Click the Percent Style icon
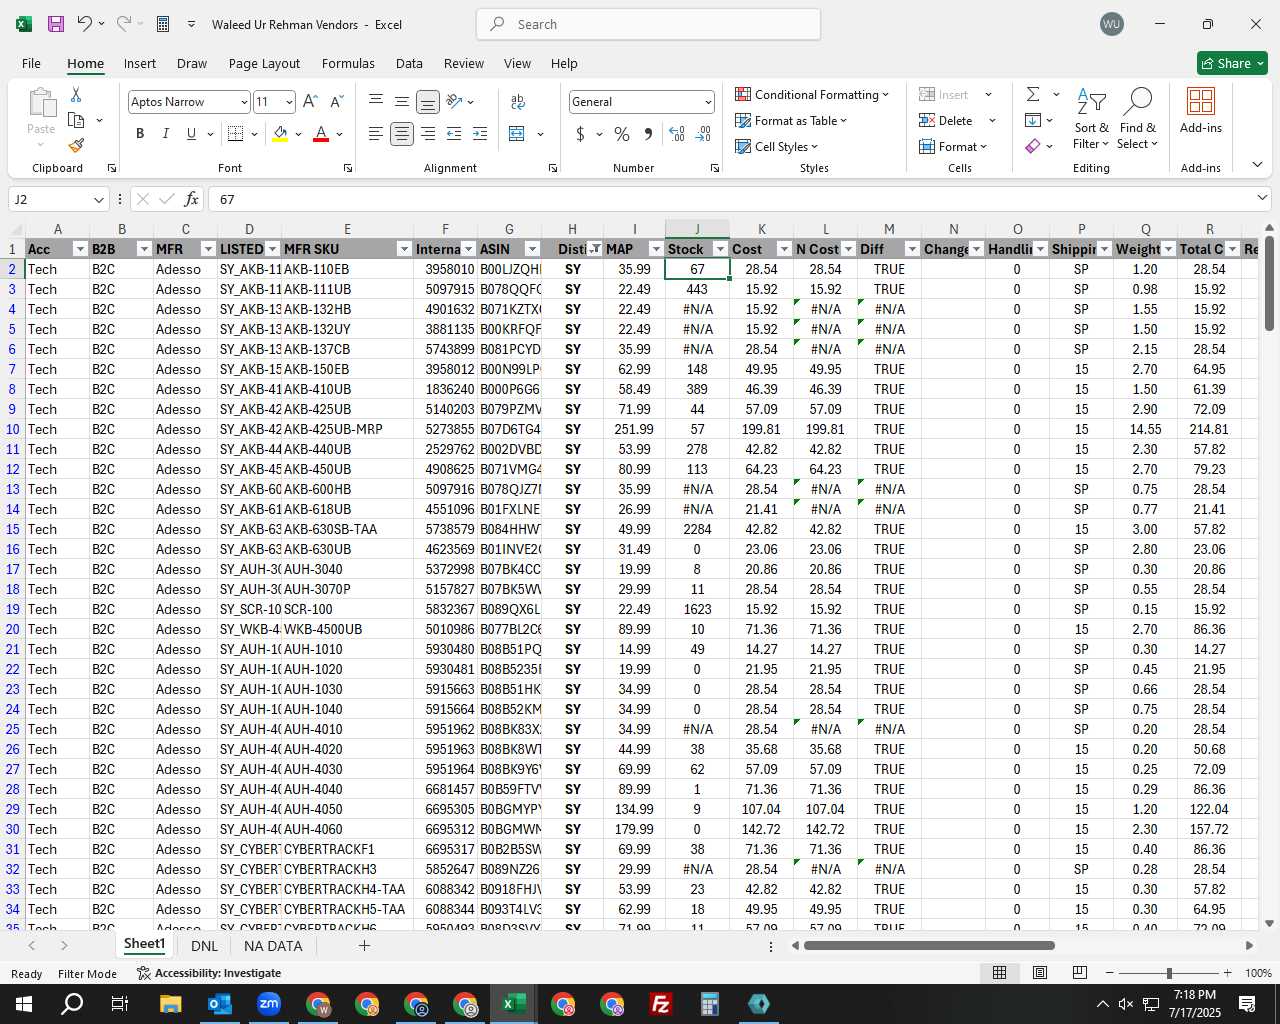 coord(622,133)
